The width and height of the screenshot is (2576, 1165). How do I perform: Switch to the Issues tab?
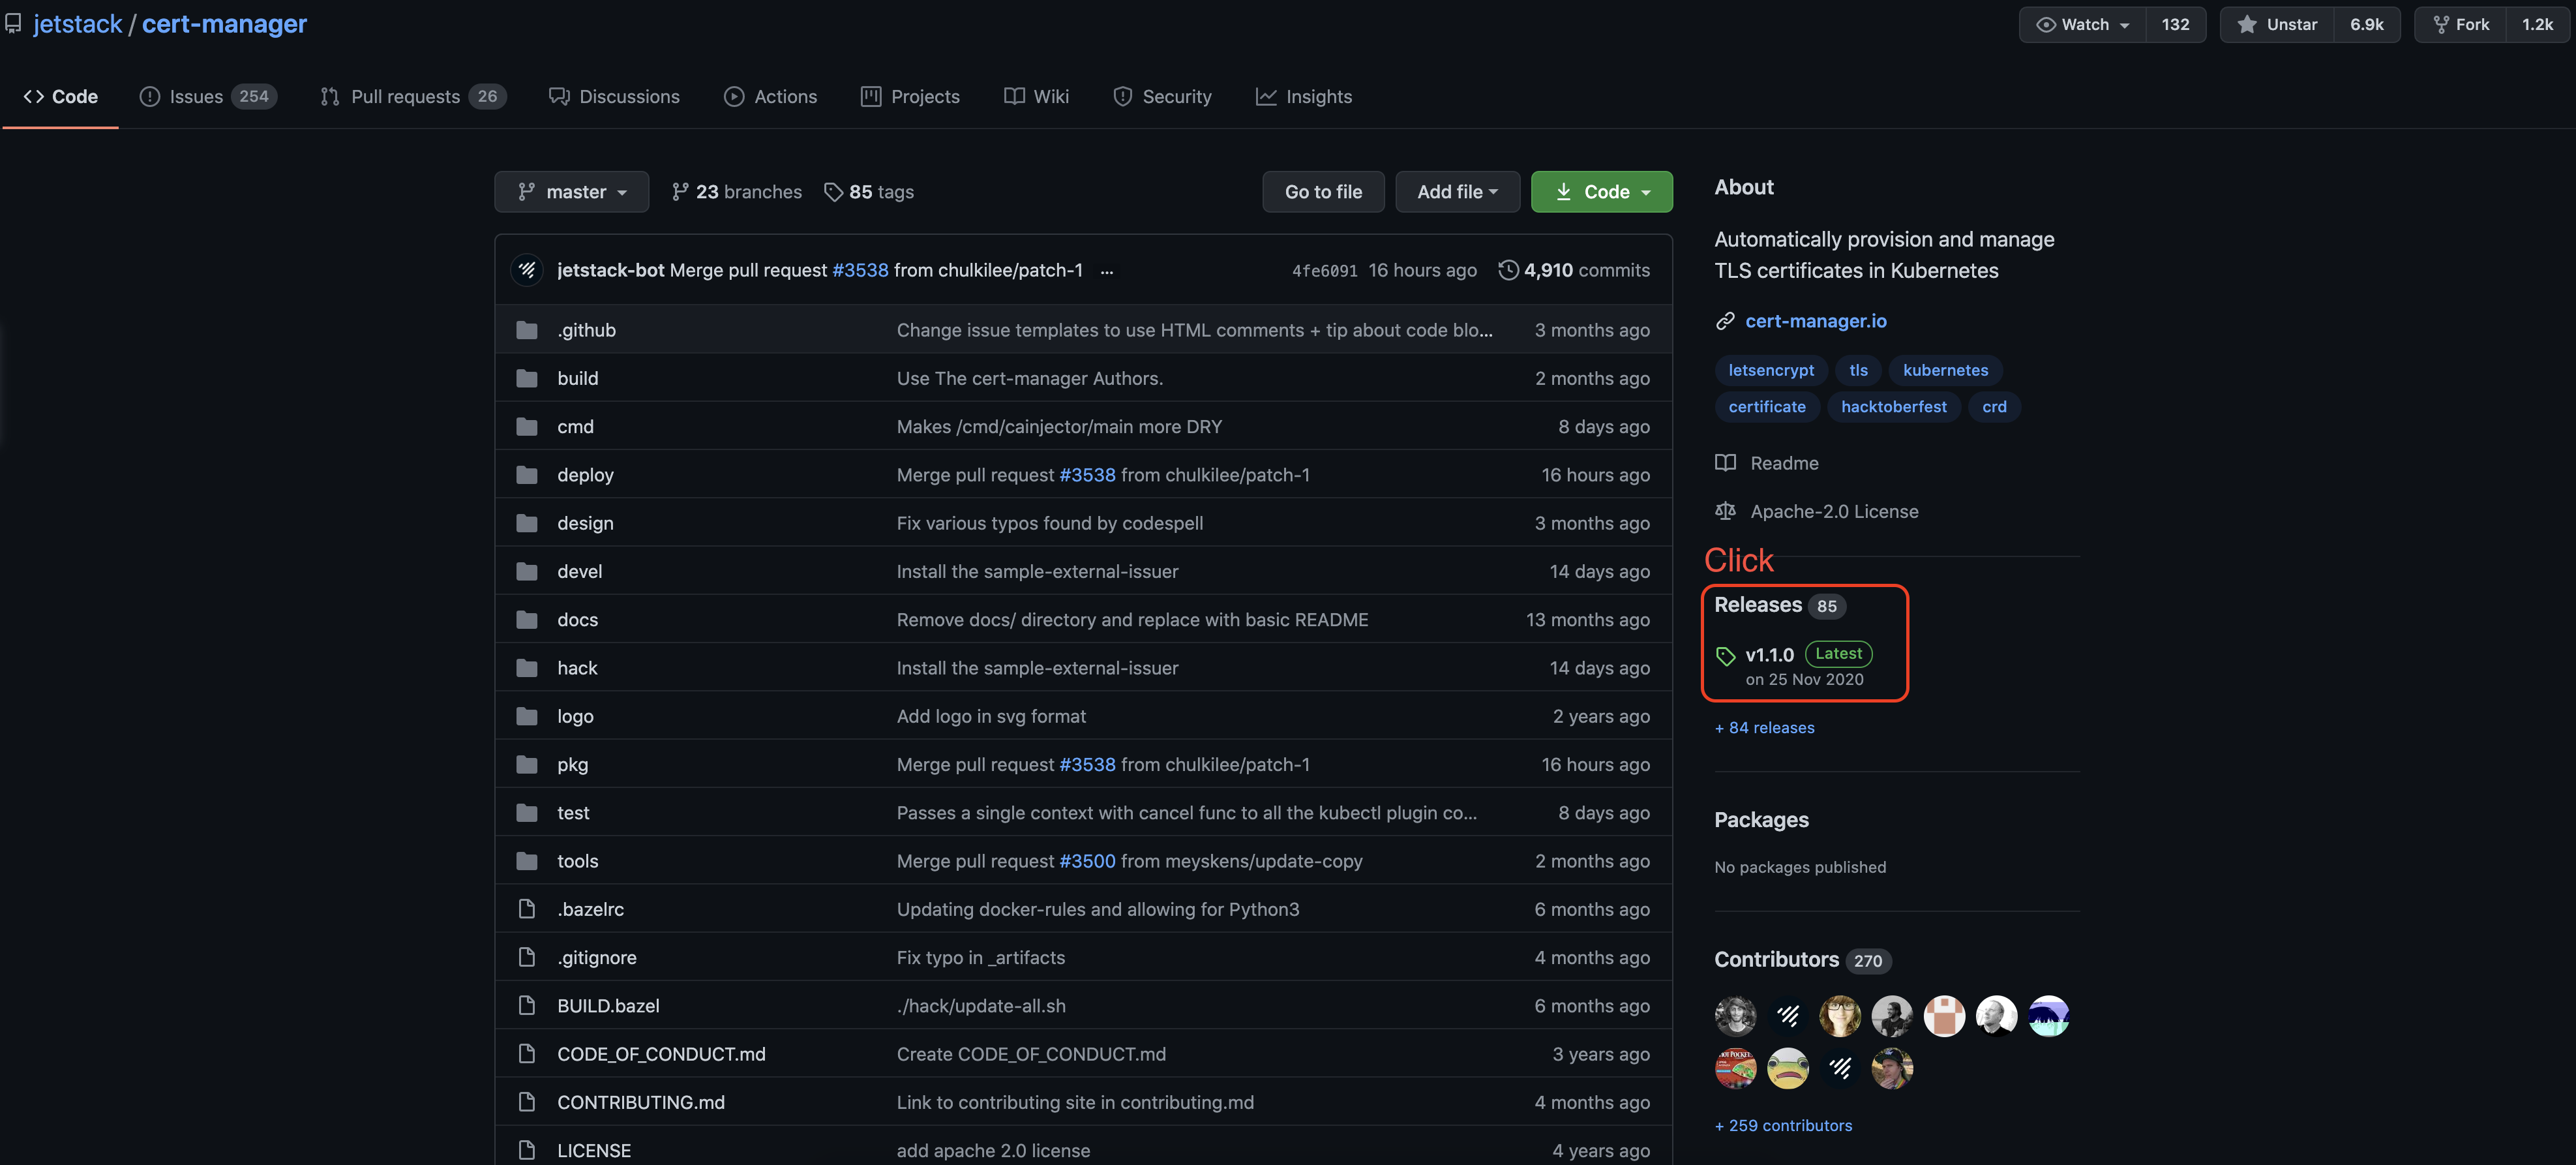[208, 97]
